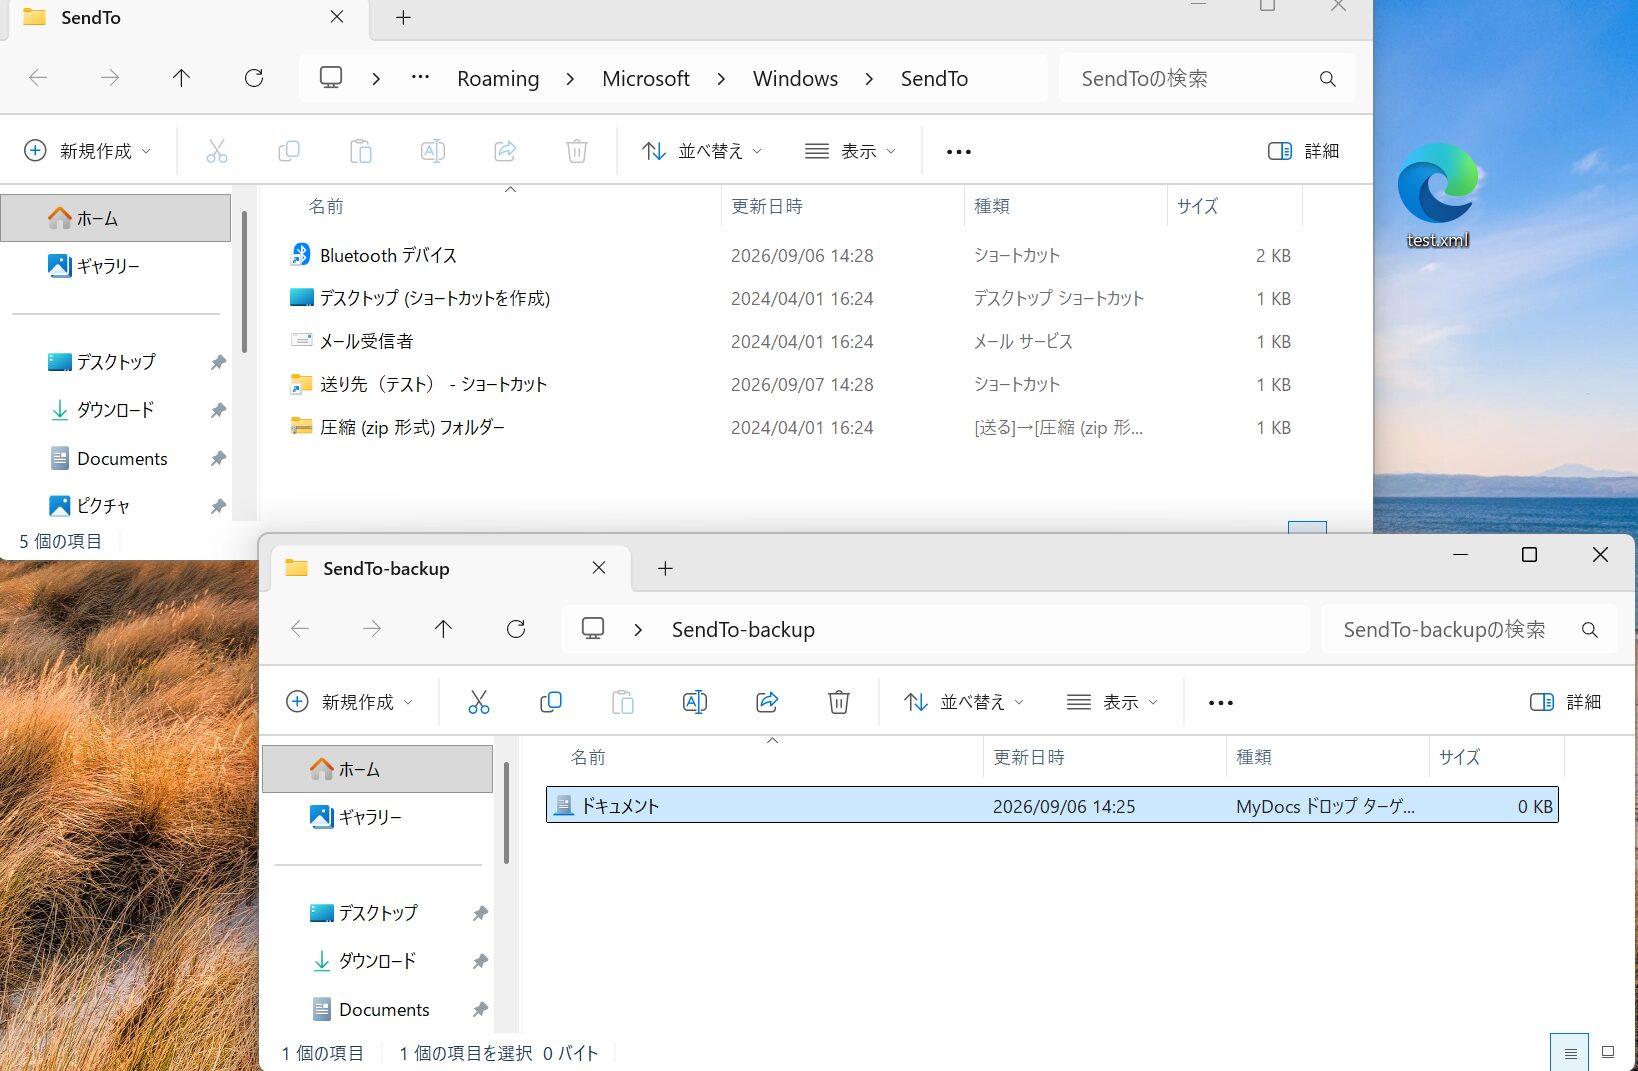The width and height of the screenshot is (1638, 1071).
Task: Refresh the SendTo window
Action: pos(254,78)
